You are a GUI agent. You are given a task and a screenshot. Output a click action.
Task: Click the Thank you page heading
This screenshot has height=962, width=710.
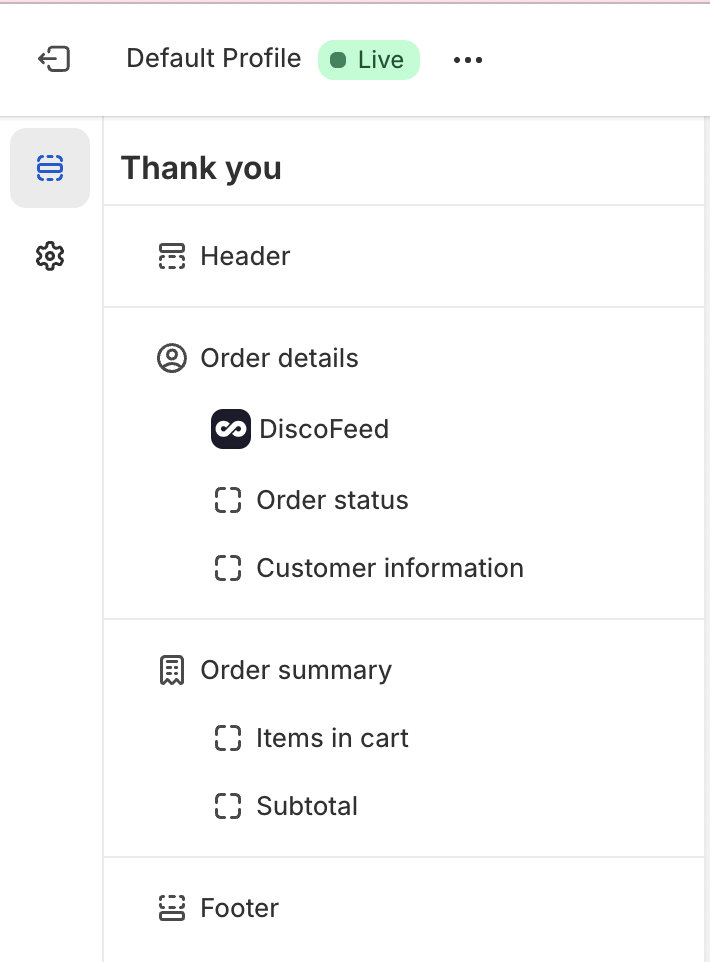201,168
